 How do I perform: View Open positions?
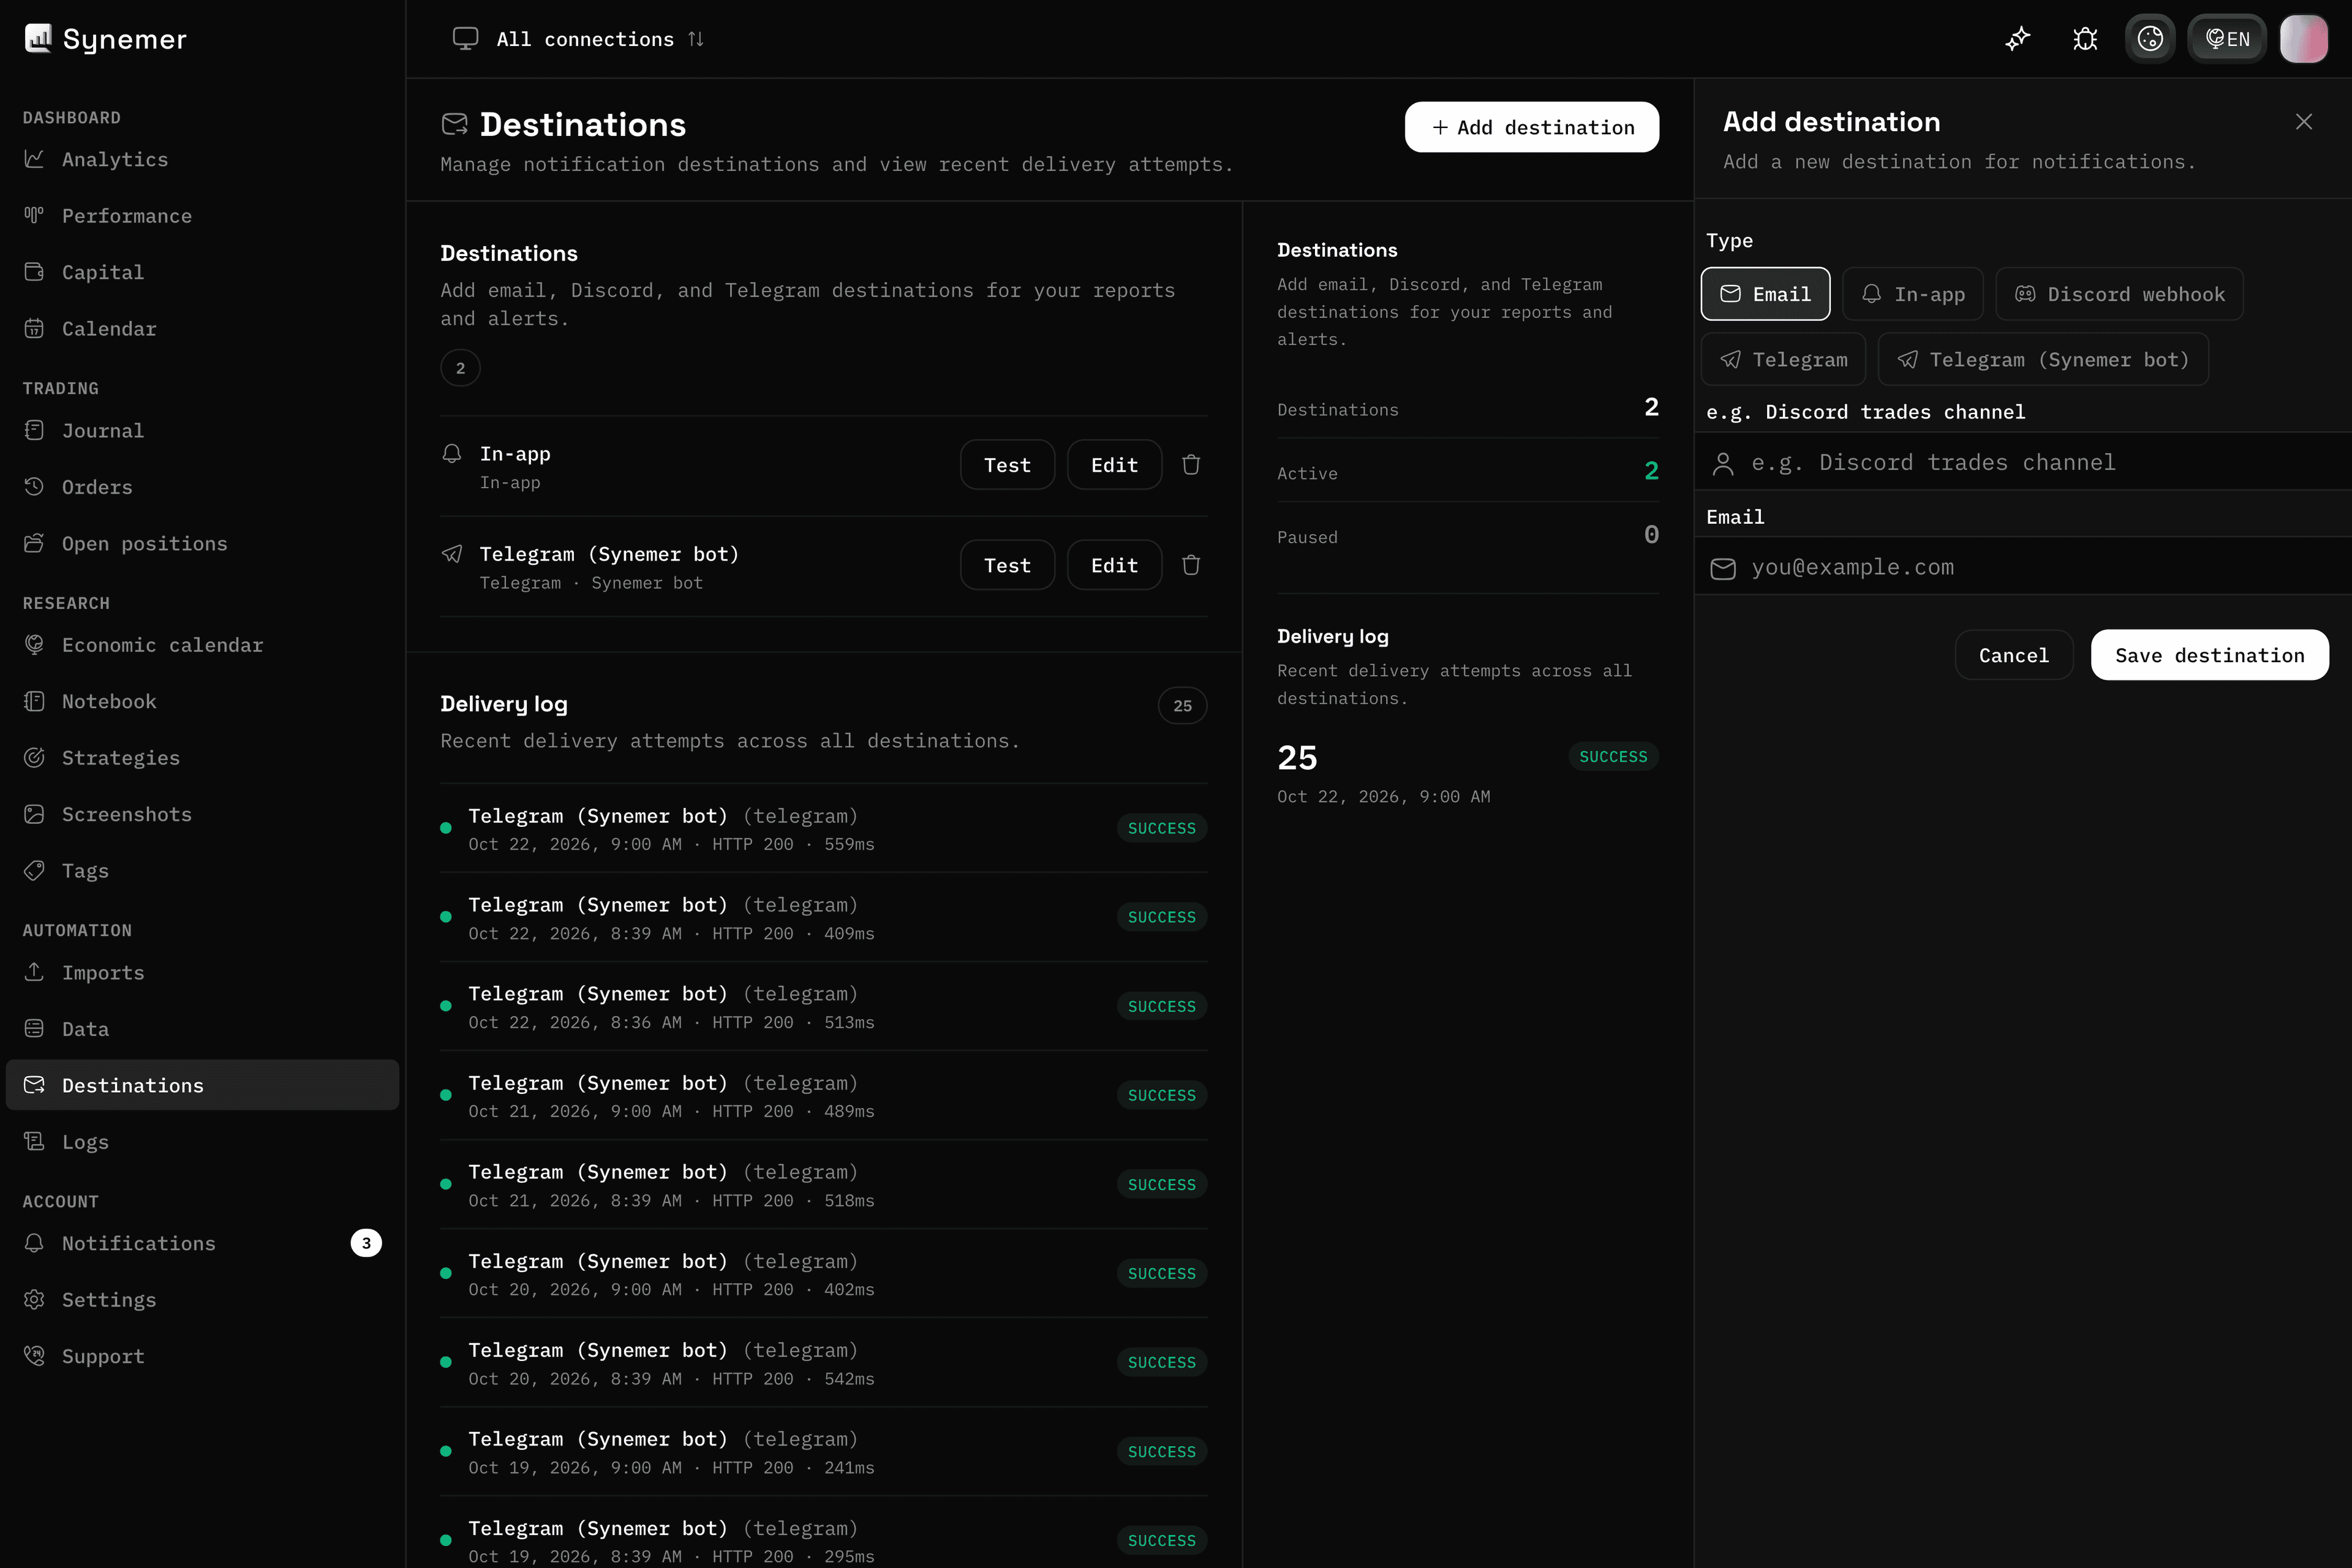pyautogui.click(x=202, y=544)
